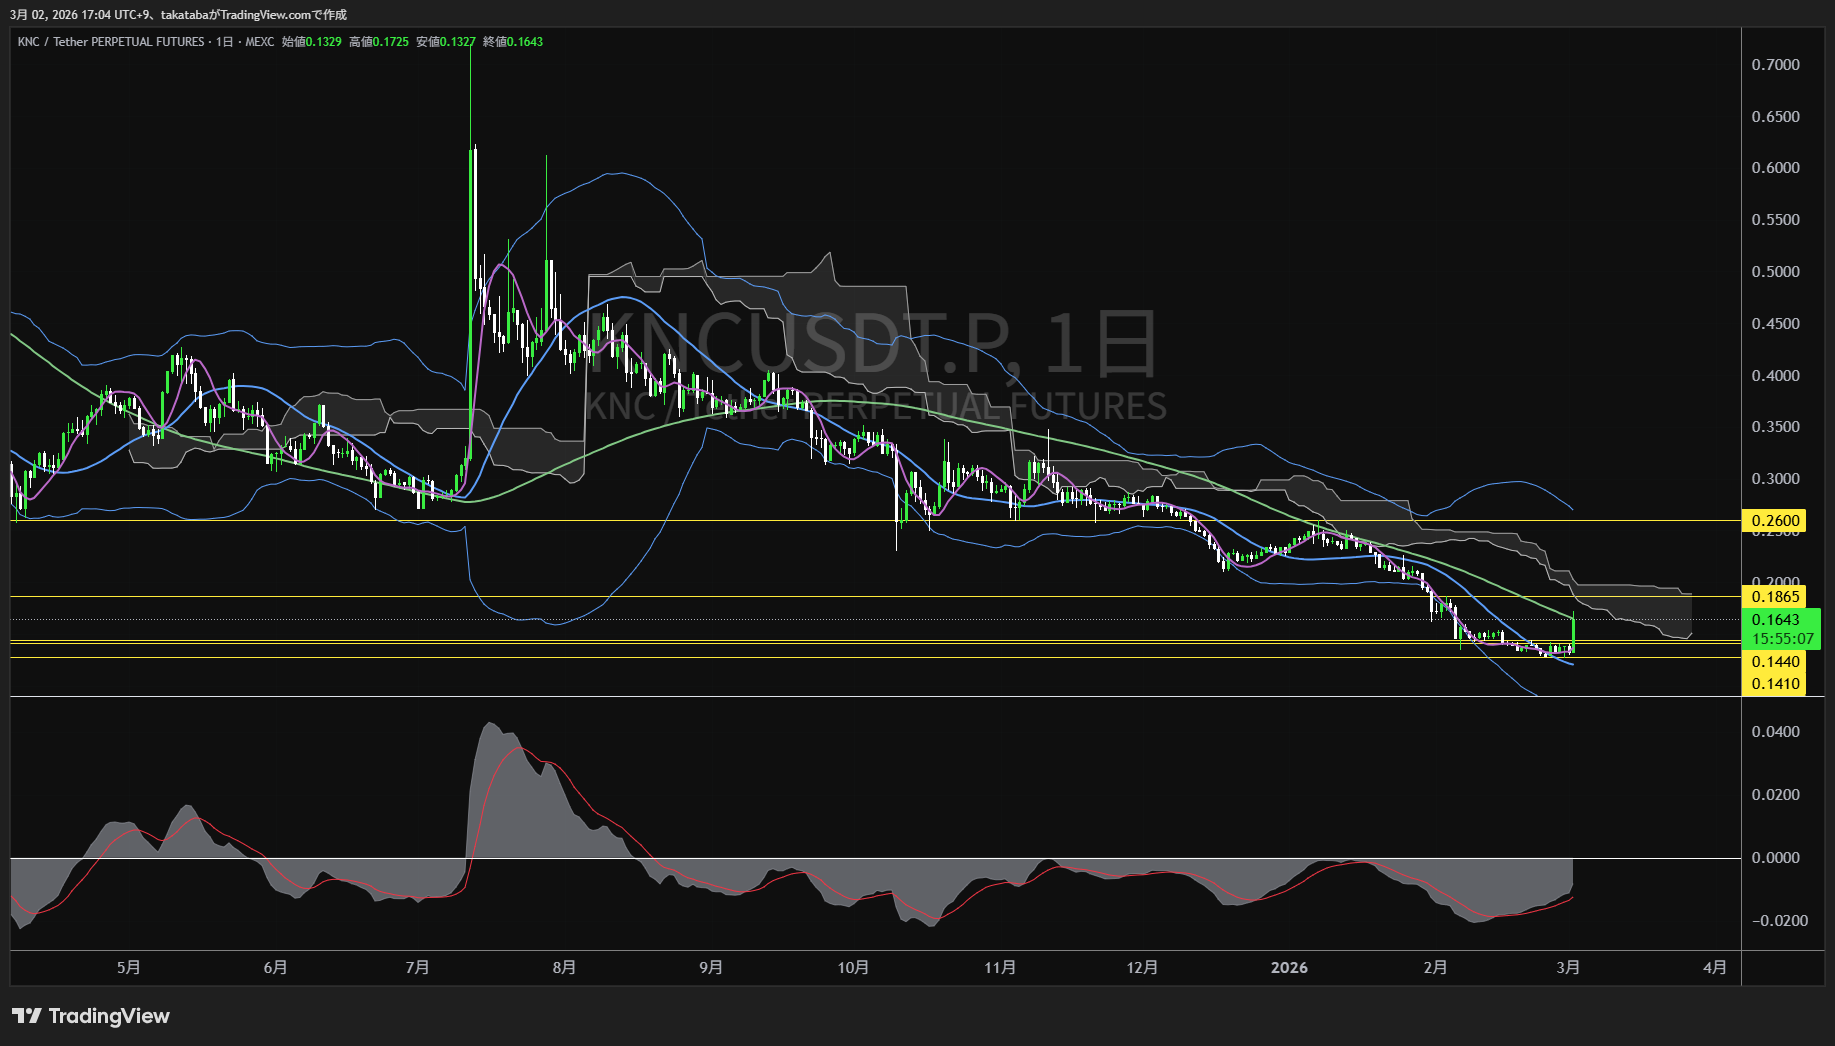The height and width of the screenshot is (1046, 1835).
Task: Click the 8月 label on time axis
Action: [564, 967]
